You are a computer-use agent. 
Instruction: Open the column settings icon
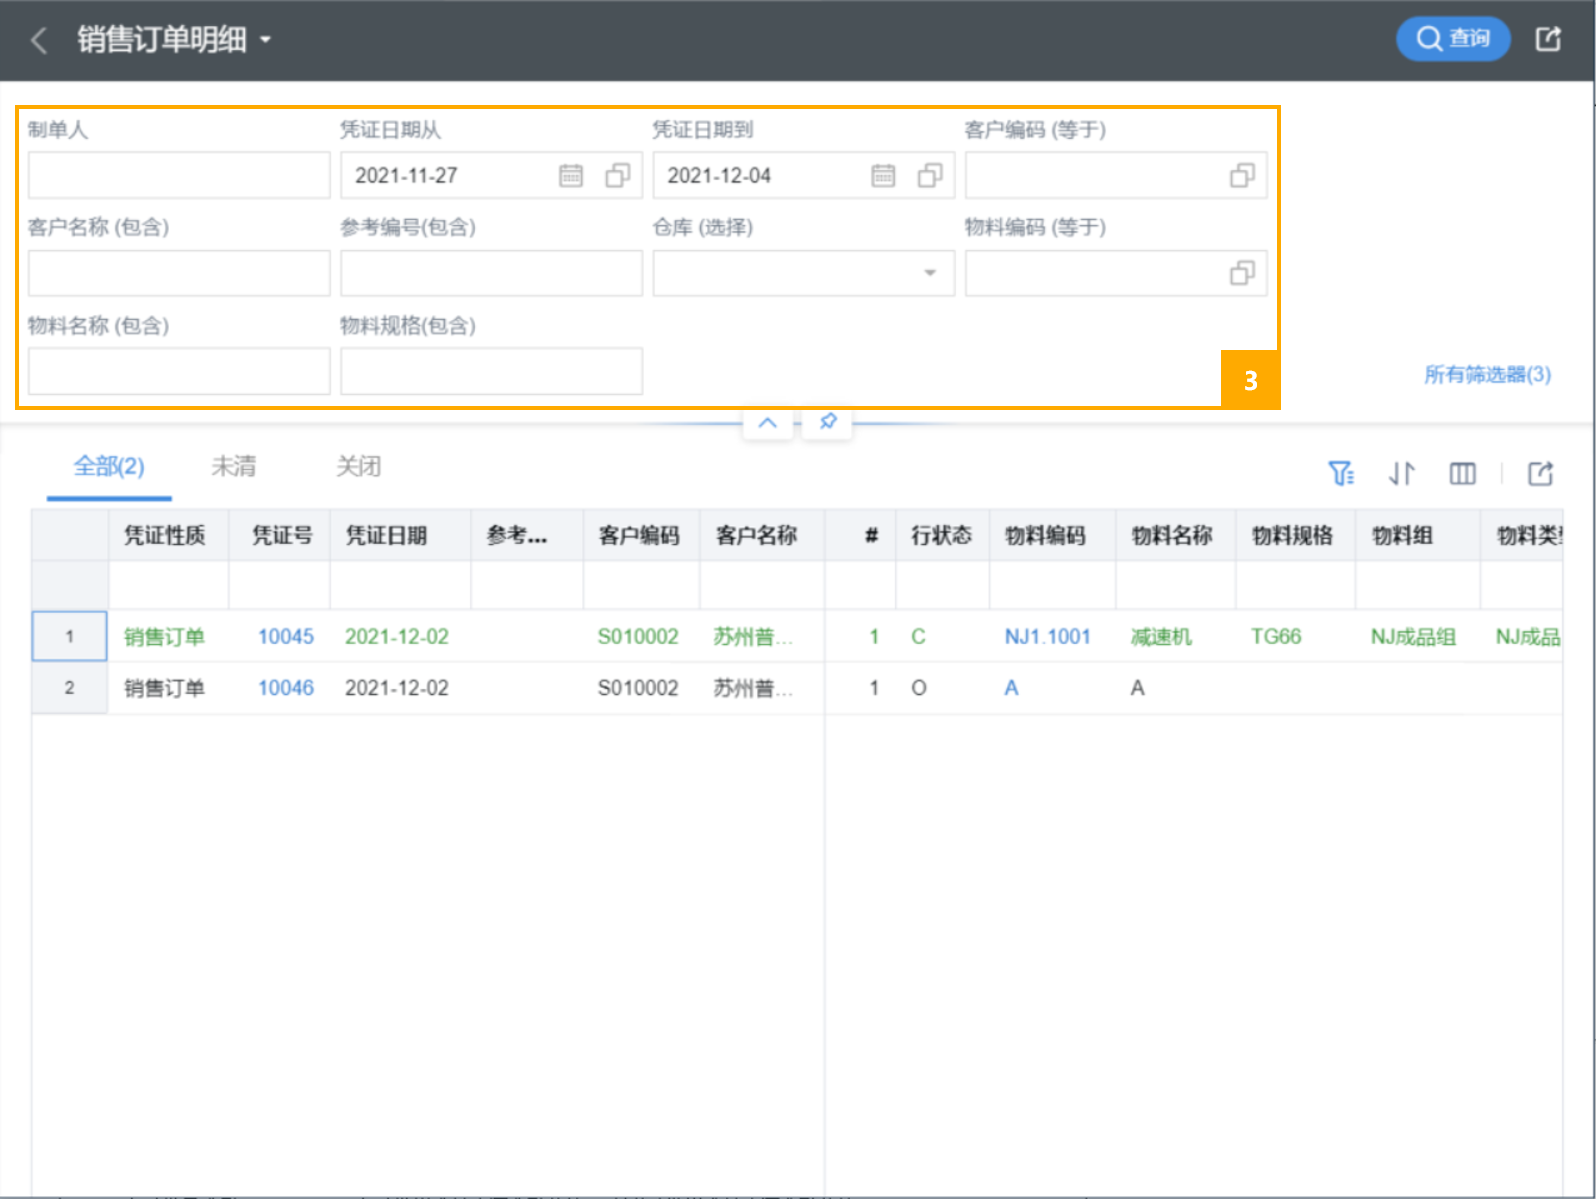[x=1462, y=473]
